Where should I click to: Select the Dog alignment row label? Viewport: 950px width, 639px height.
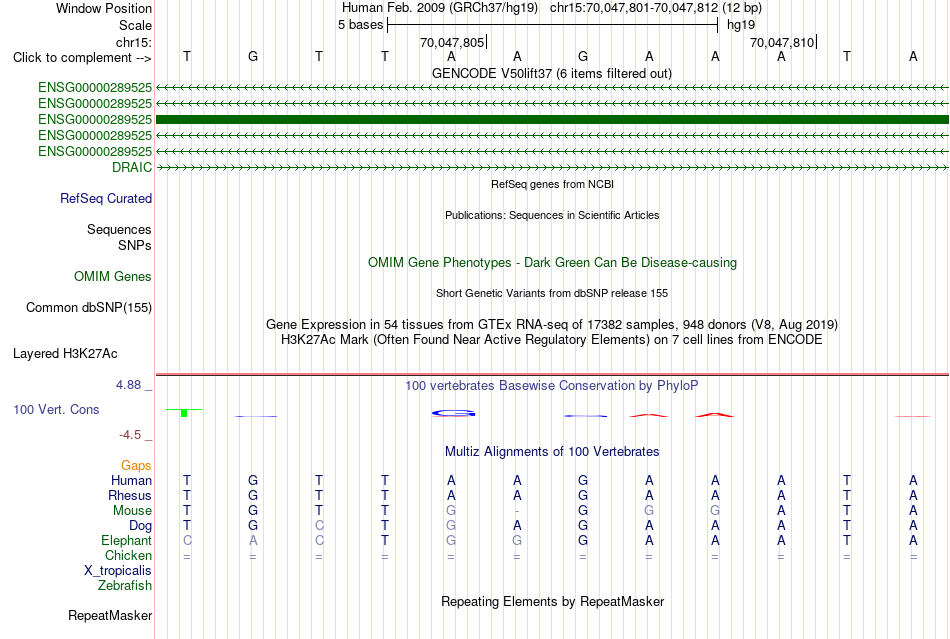point(140,526)
